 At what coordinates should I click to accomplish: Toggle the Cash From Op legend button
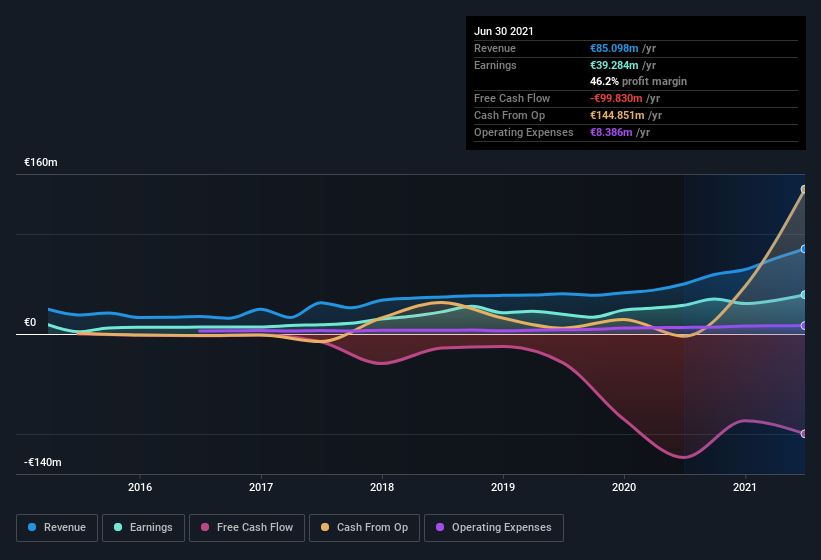pyautogui.click(x=364, y=528)
